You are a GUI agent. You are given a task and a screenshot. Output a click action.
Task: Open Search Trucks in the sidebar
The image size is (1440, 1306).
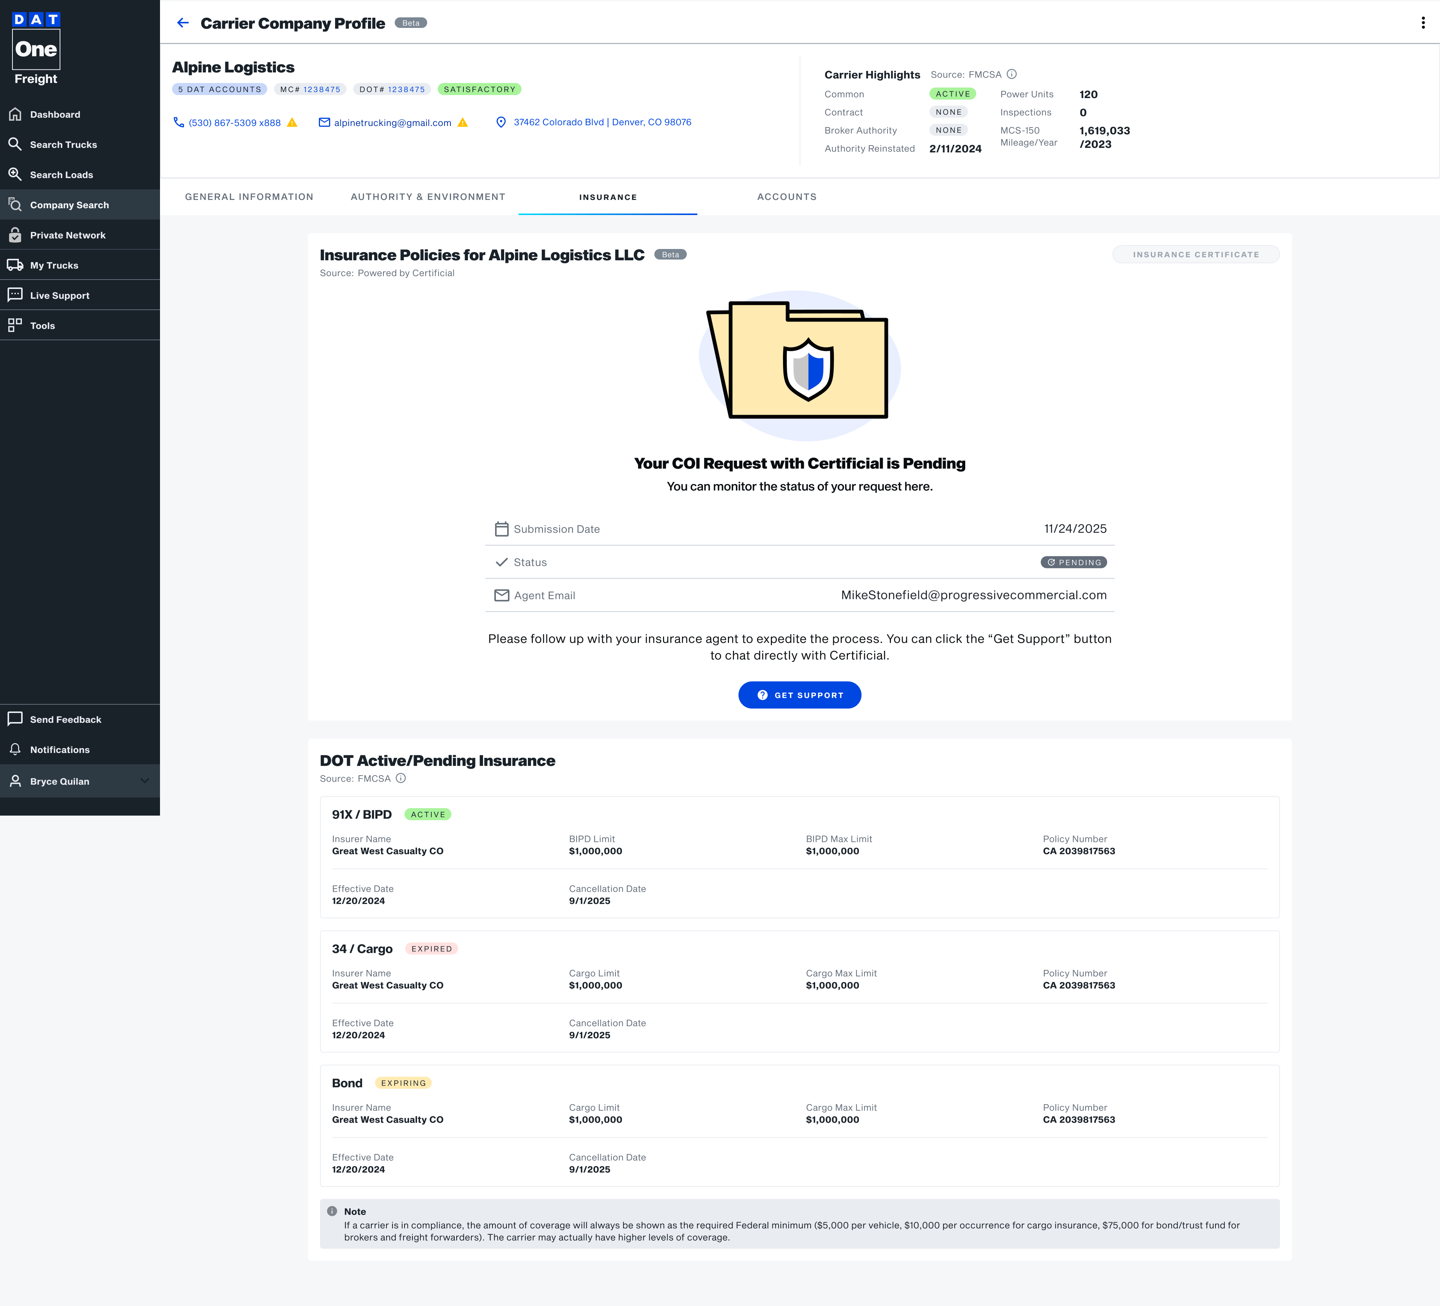pyautogui.click(x=63, y=145)
